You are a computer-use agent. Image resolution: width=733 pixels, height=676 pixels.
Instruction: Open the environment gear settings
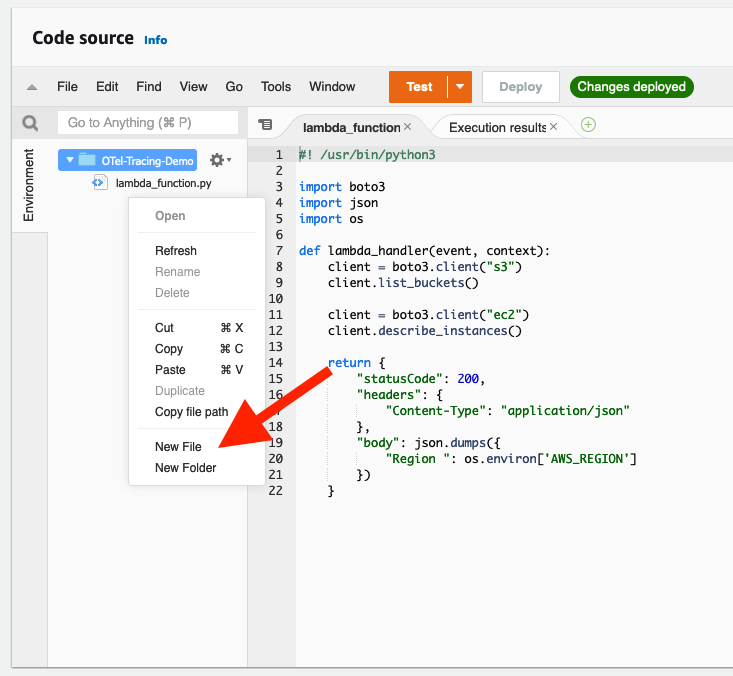coord(220,160)
